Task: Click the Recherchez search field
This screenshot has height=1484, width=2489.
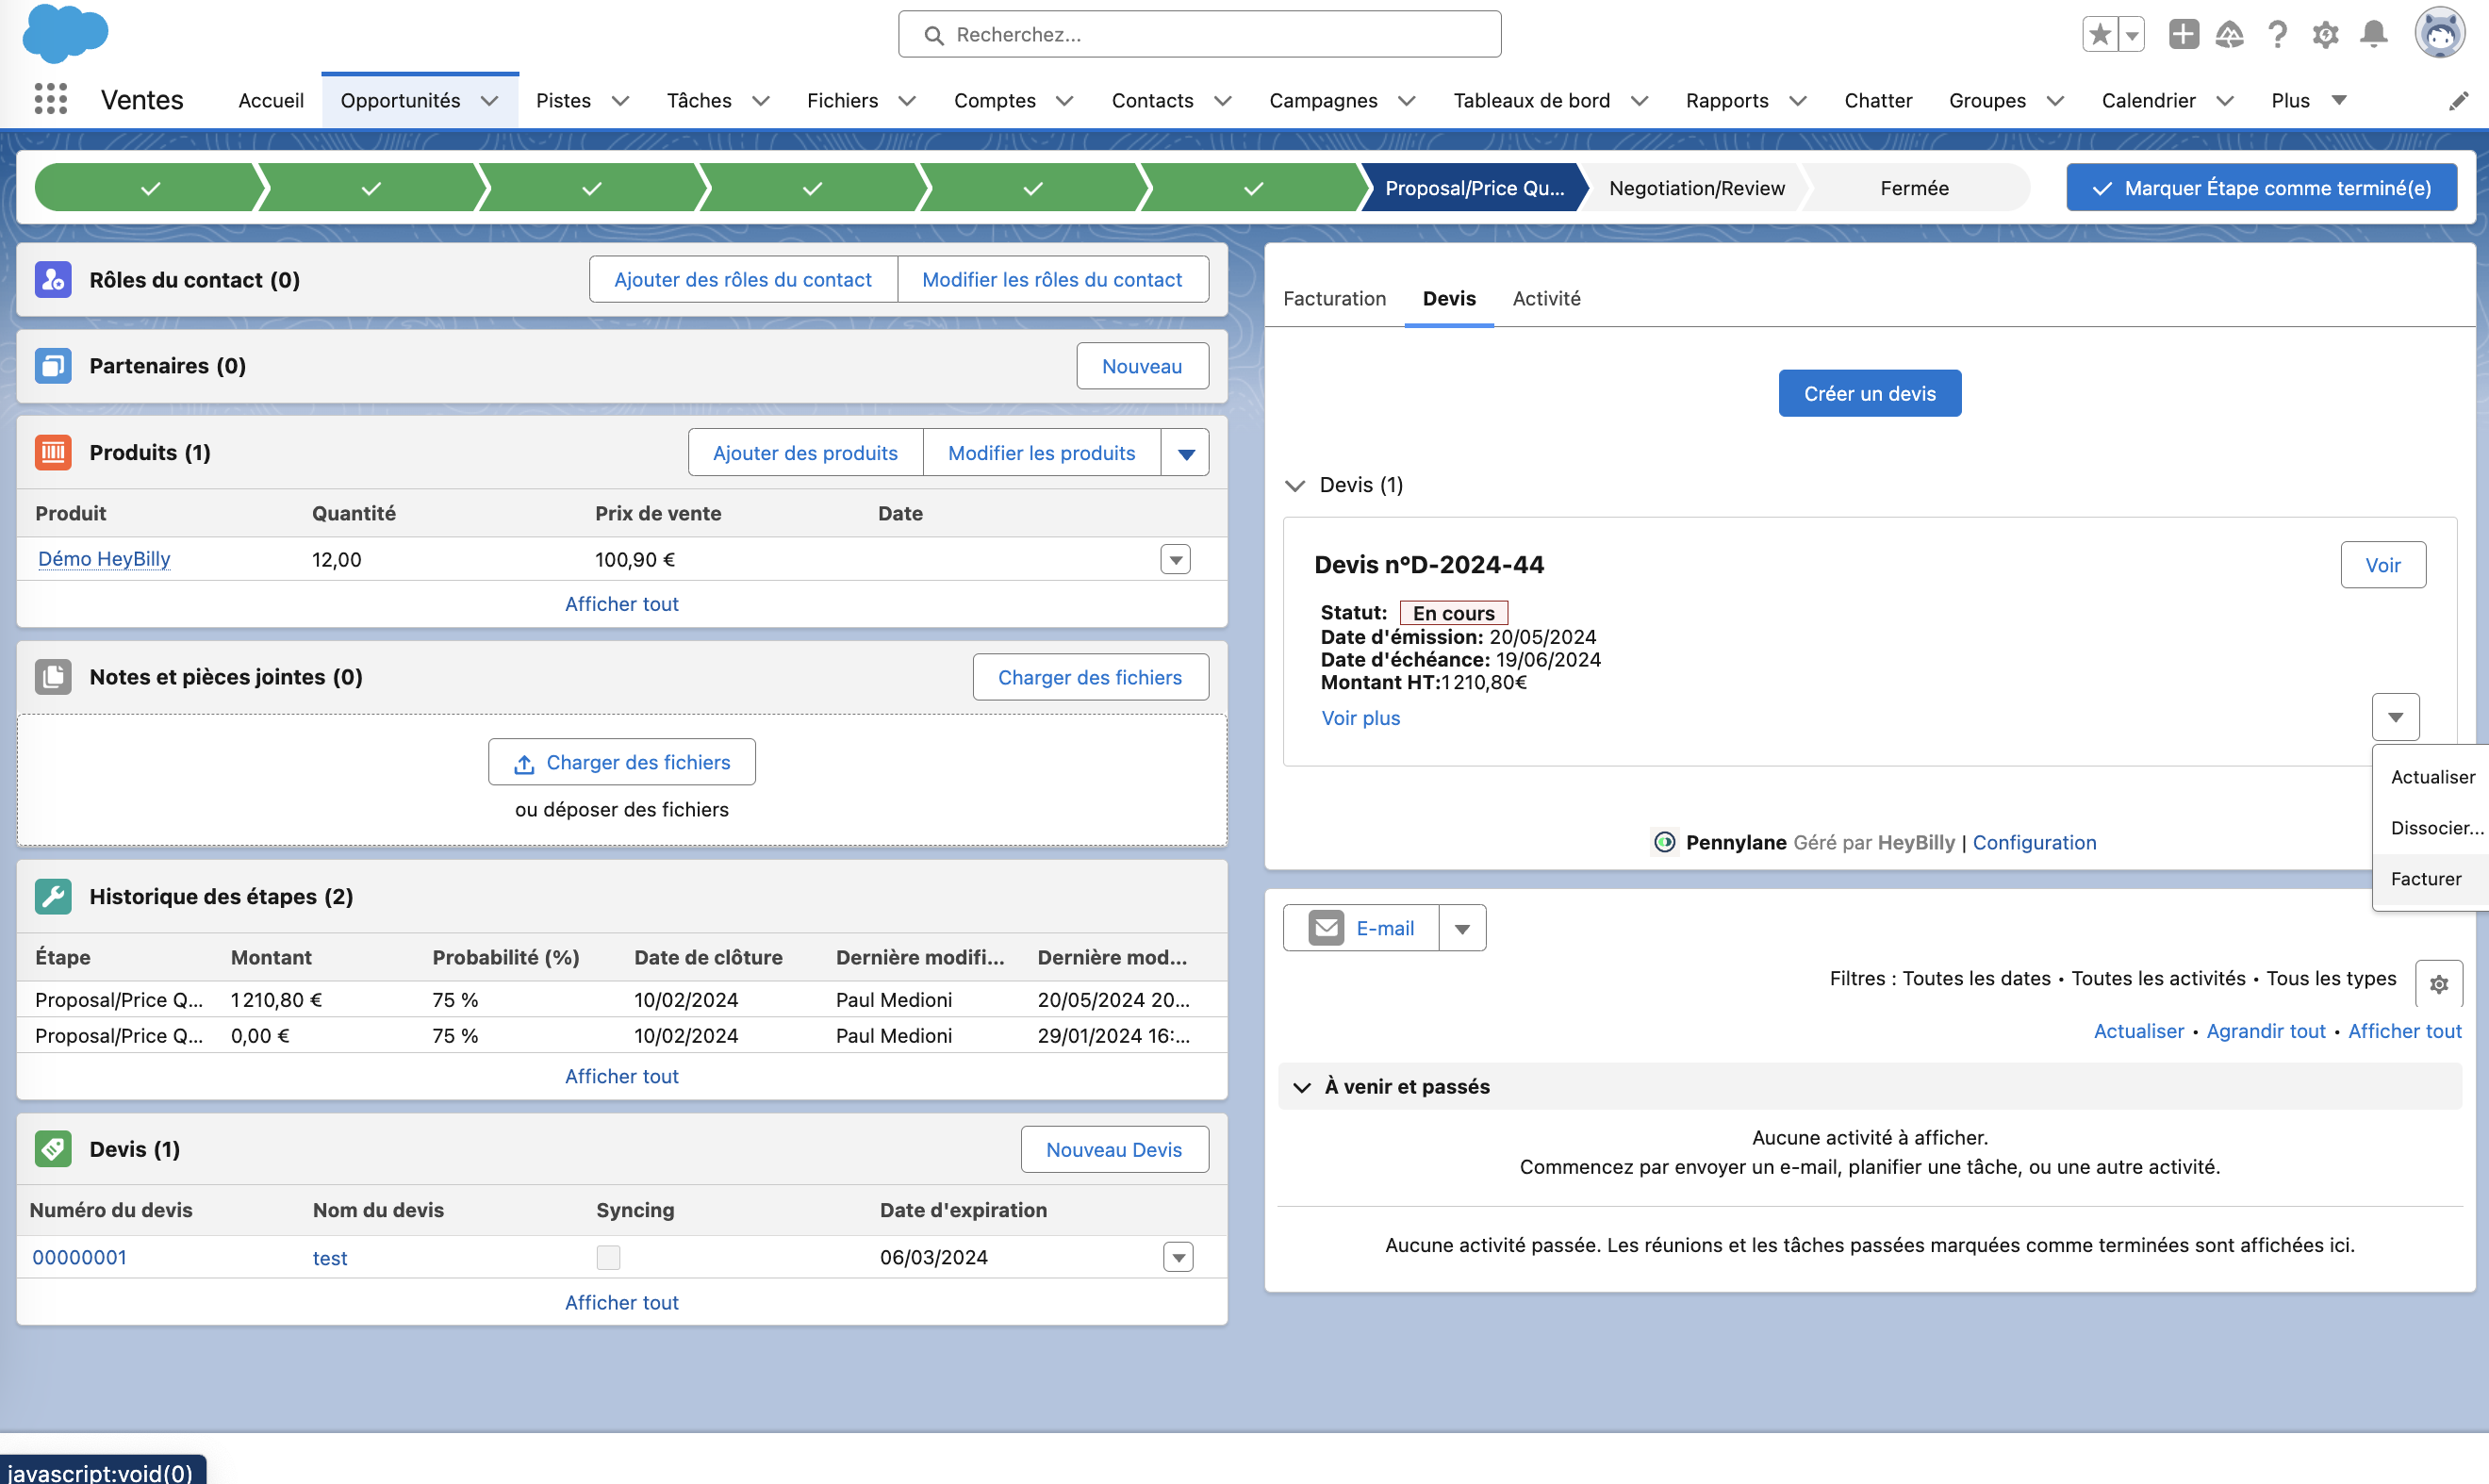Action: coord(1200,35)
